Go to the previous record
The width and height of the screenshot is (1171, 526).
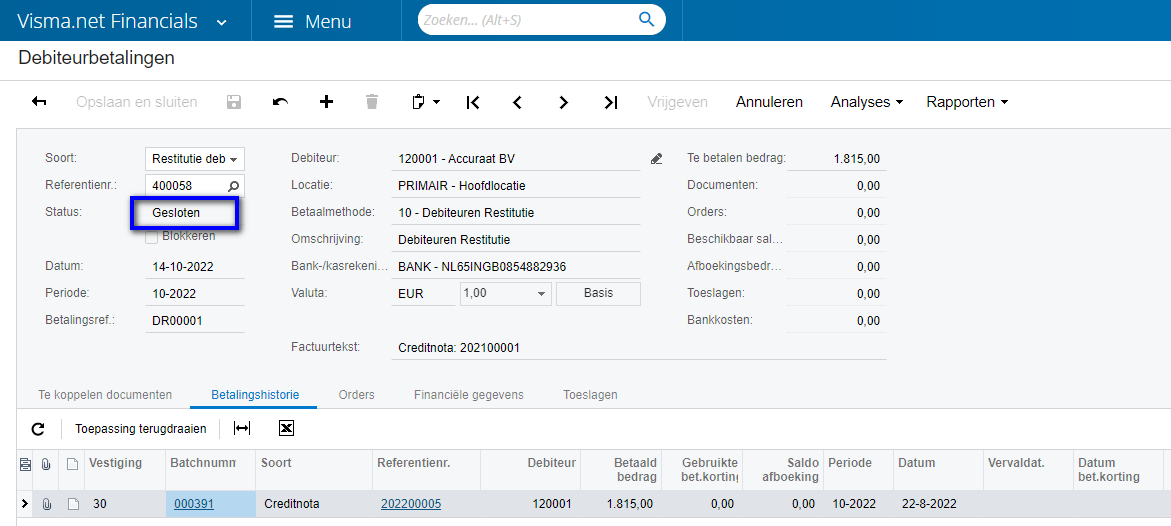tap(517, 102)
